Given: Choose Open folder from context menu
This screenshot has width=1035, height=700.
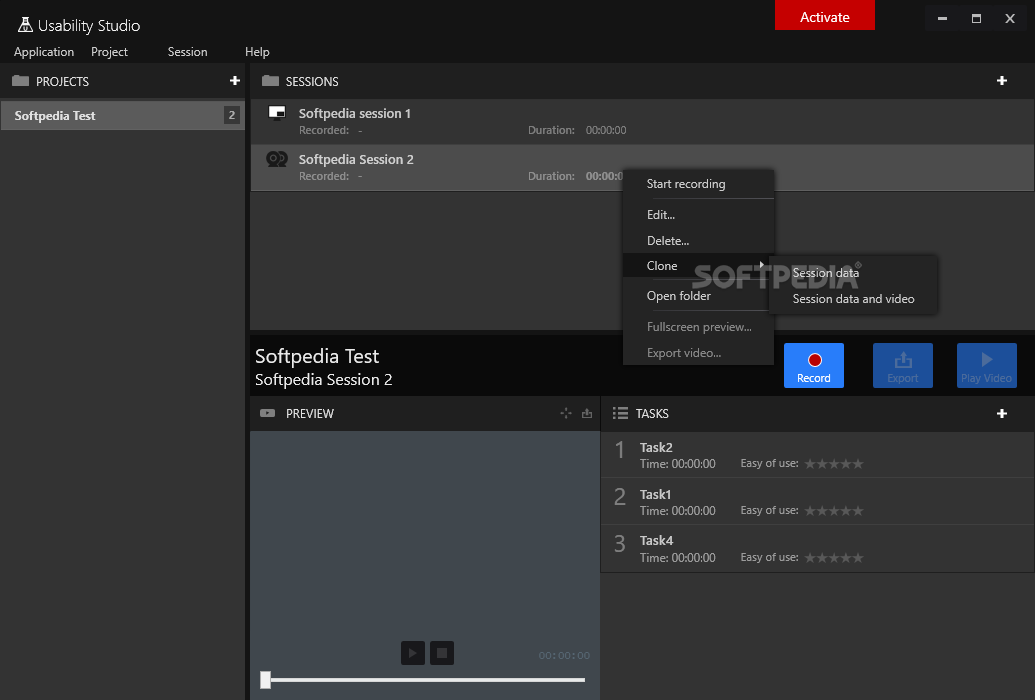Looking at the screenshot, I should tap(698, 296).
